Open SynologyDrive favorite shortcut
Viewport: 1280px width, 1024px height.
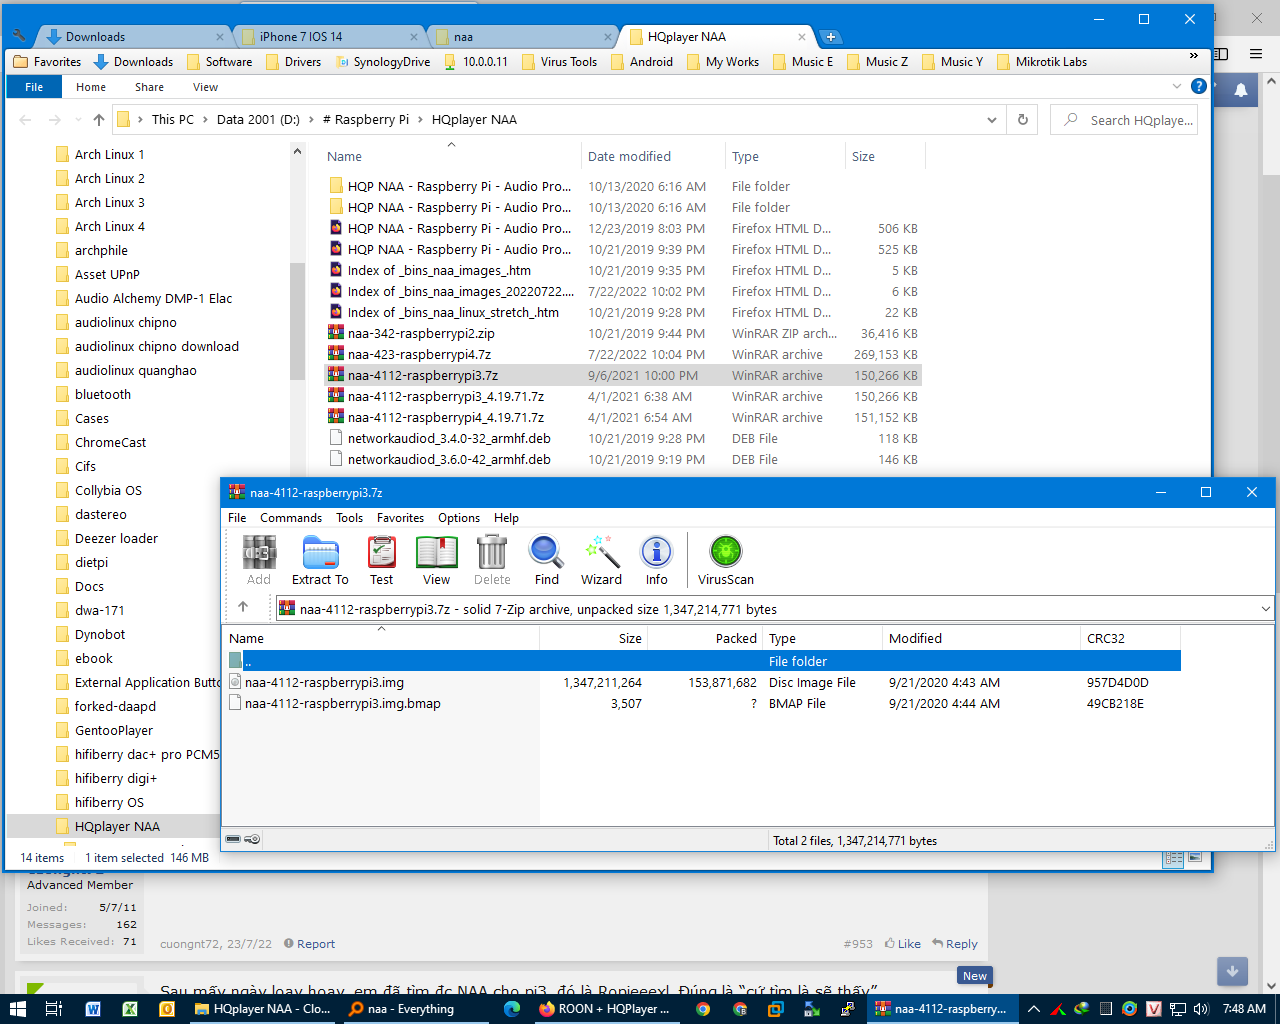[x=383, y=61]
